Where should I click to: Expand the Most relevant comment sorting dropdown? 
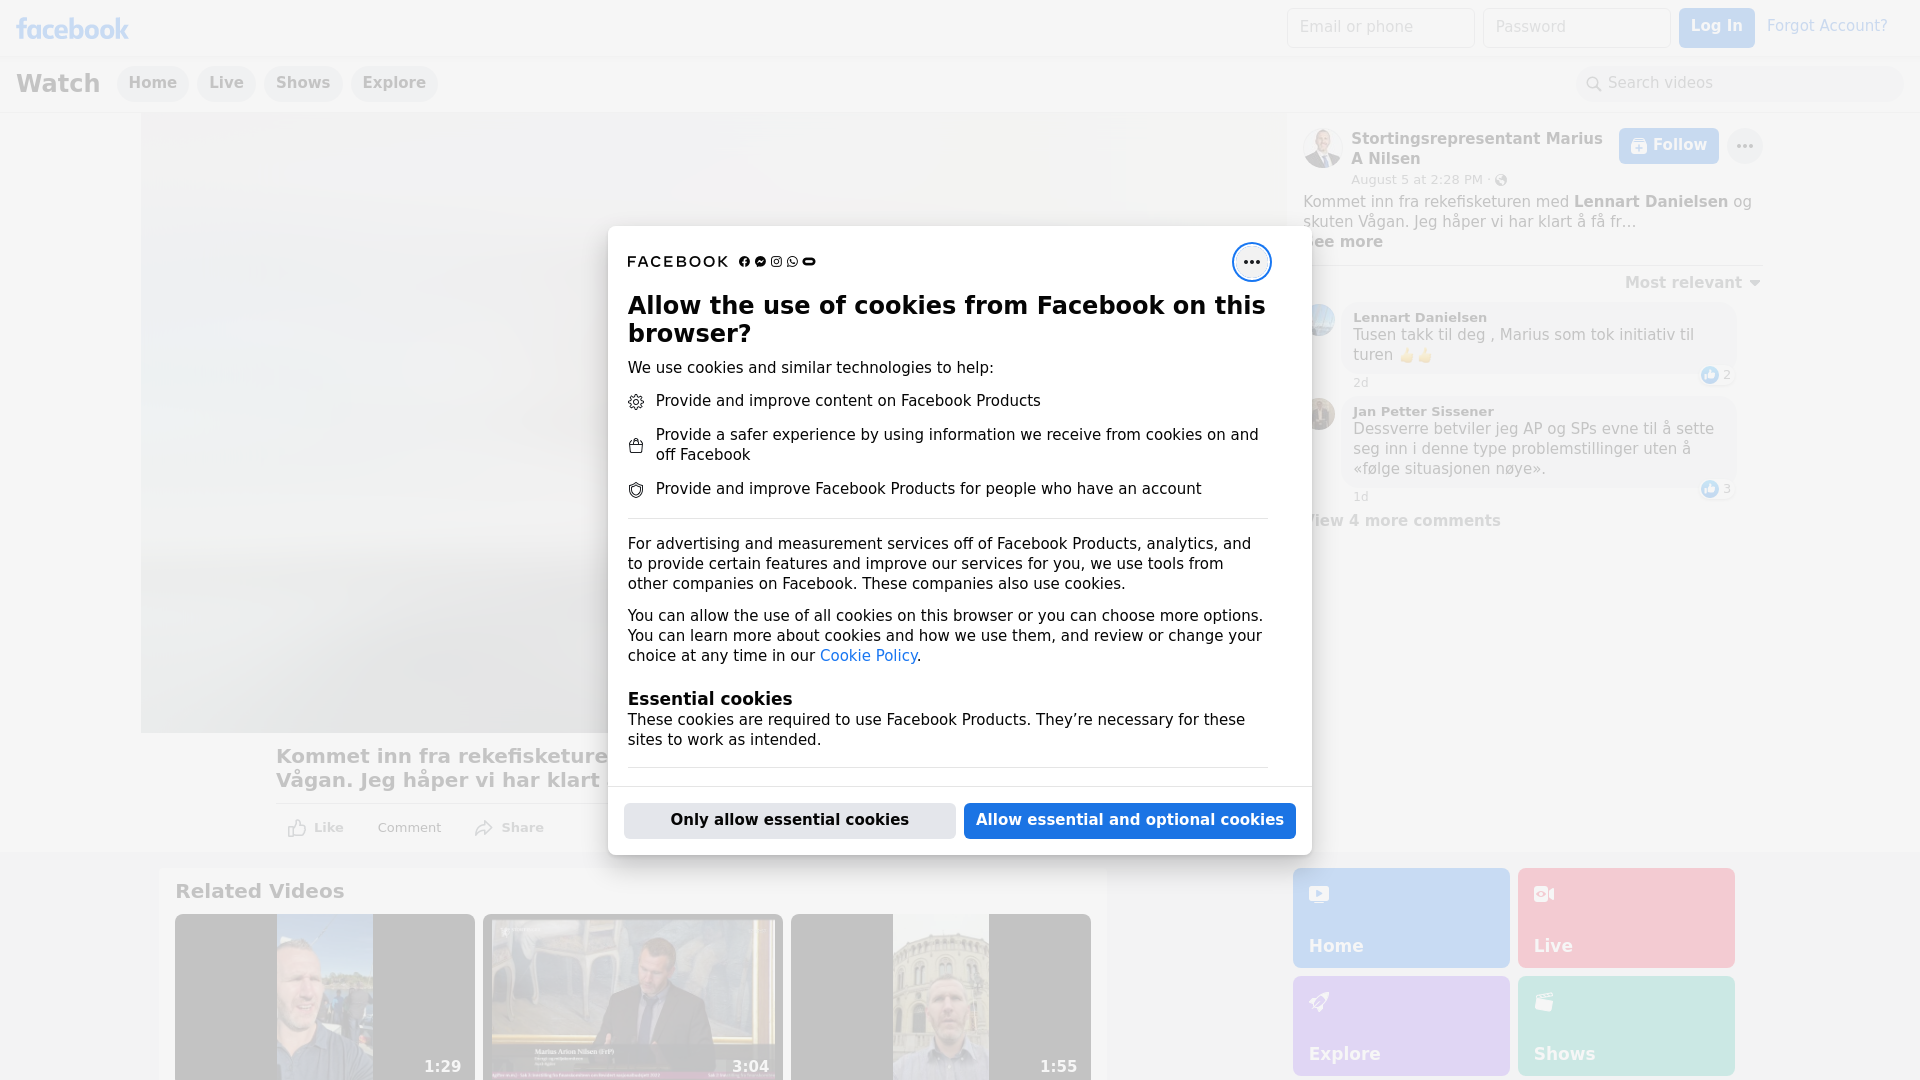pos(1692,283)
